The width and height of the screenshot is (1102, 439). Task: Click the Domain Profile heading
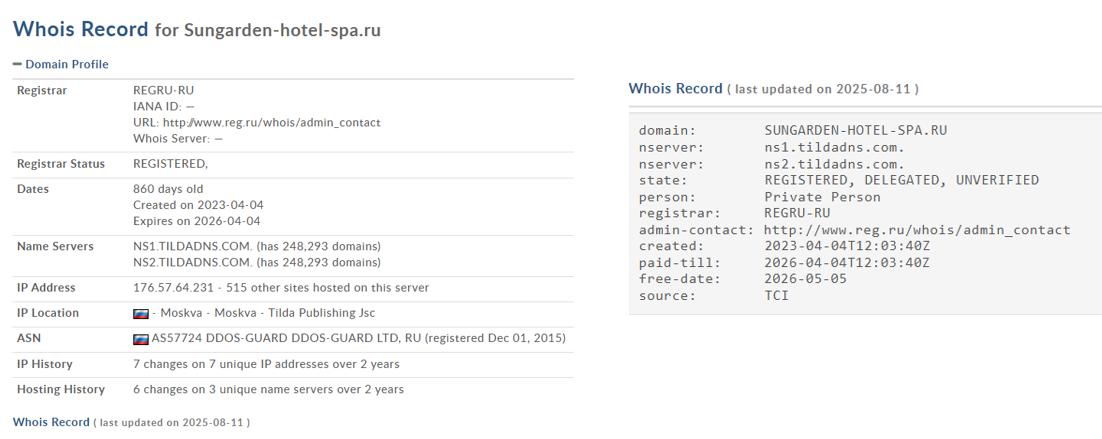click(66, 64)
